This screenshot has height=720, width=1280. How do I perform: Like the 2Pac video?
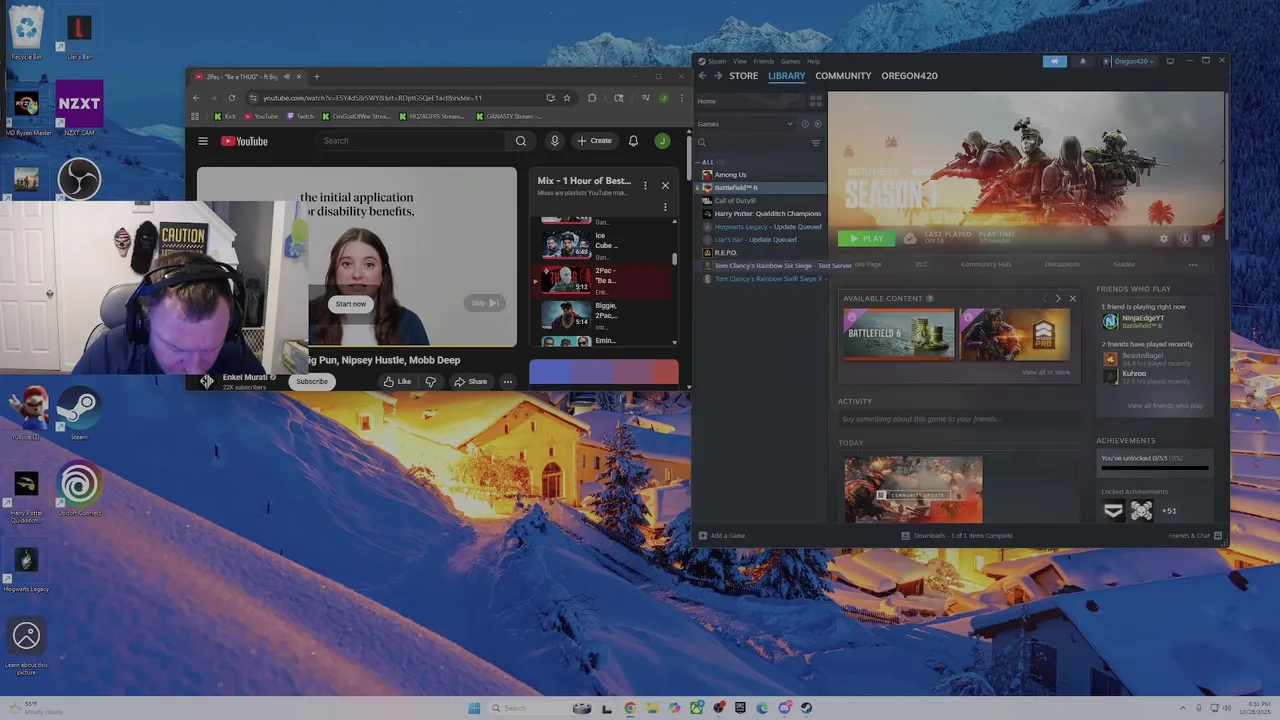coord(398,381)
